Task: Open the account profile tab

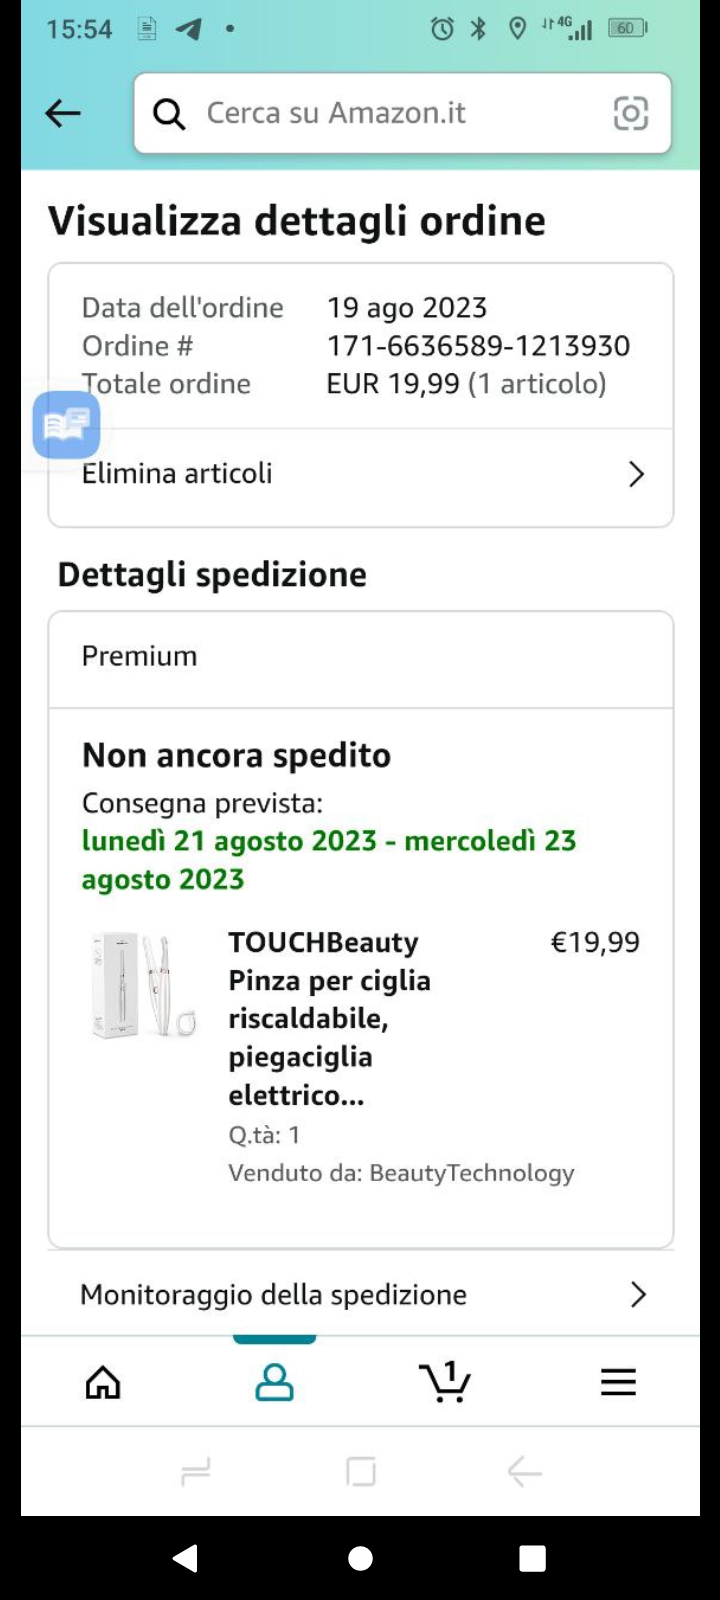Action: coord(274,1383)
